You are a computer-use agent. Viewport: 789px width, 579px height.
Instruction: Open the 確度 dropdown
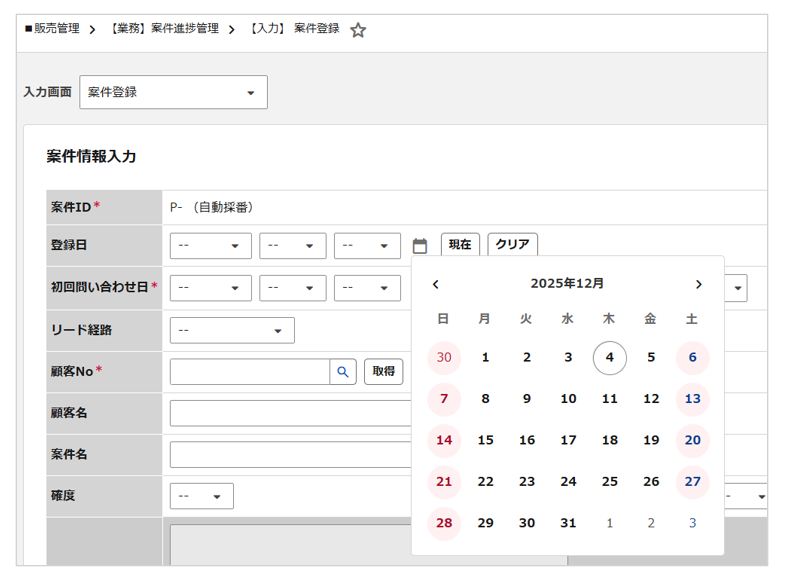click(x=202, y=496)
